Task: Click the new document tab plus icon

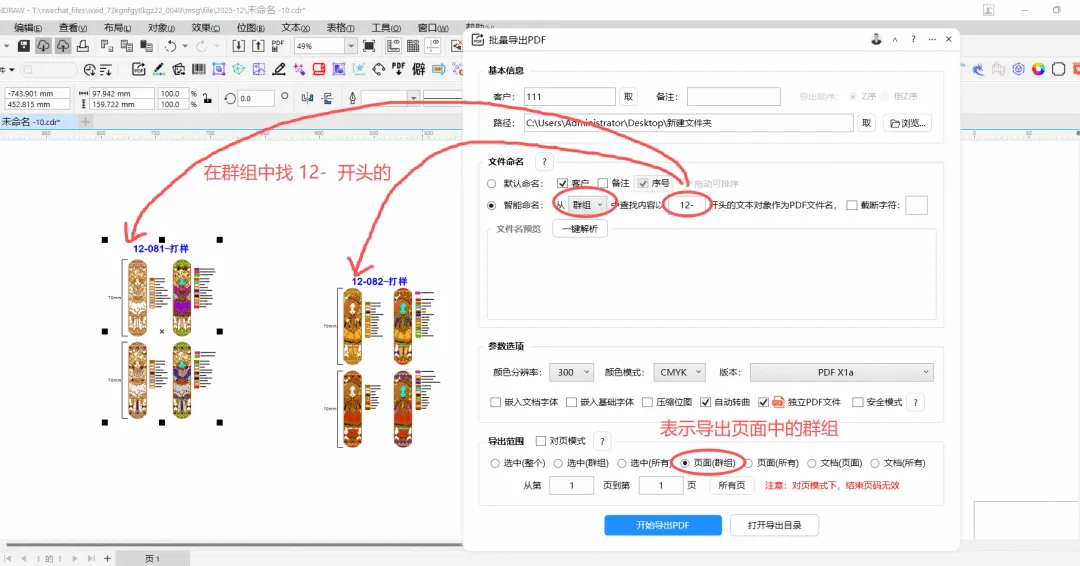Action: (x=85, y=122)
